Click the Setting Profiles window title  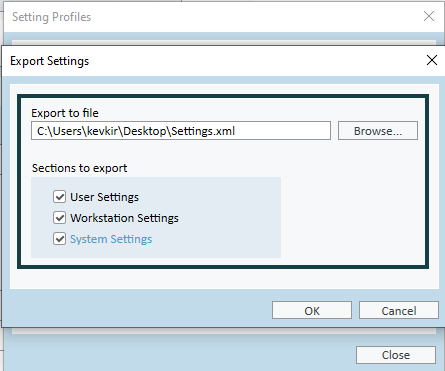[x=51, y=17]
